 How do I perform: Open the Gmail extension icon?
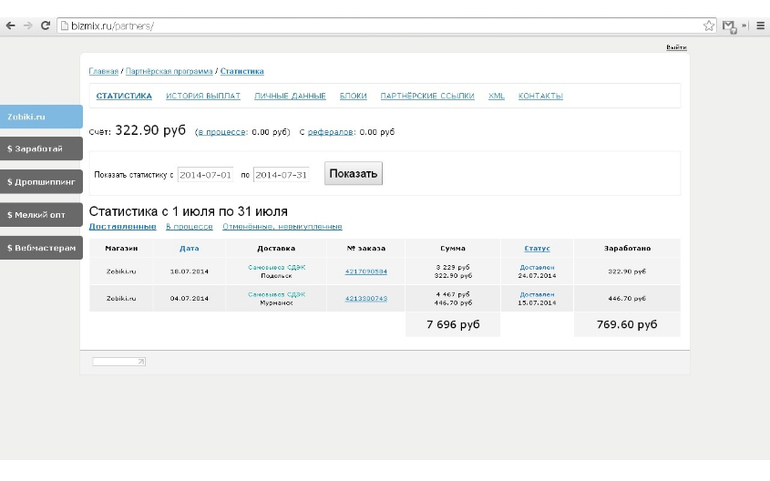click(x=729, y=26)
